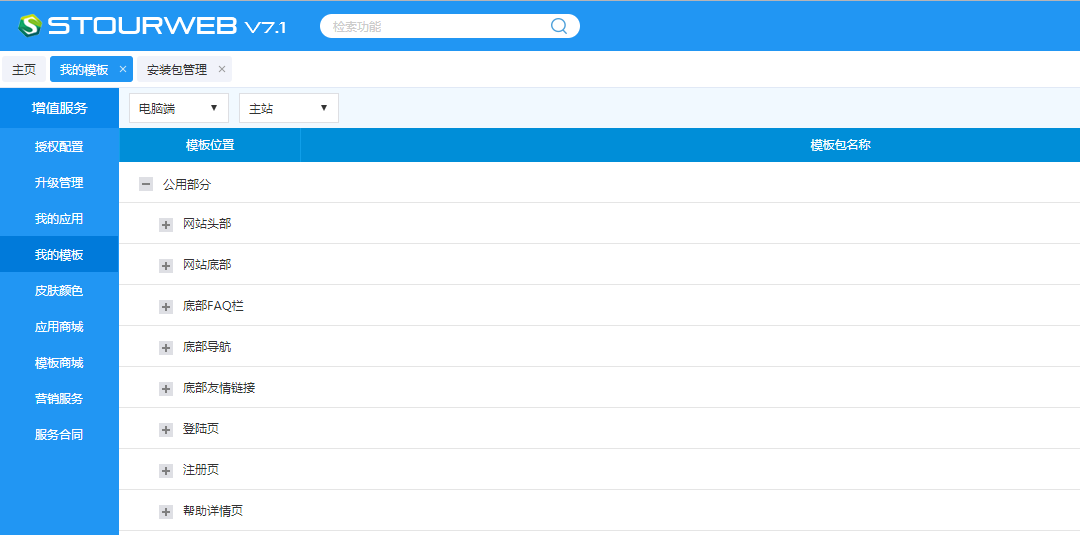The width and height of the screenshot is (1080, 535).
Task: Expand the 底部导航 plus icon
Action: tap(166, 348)
